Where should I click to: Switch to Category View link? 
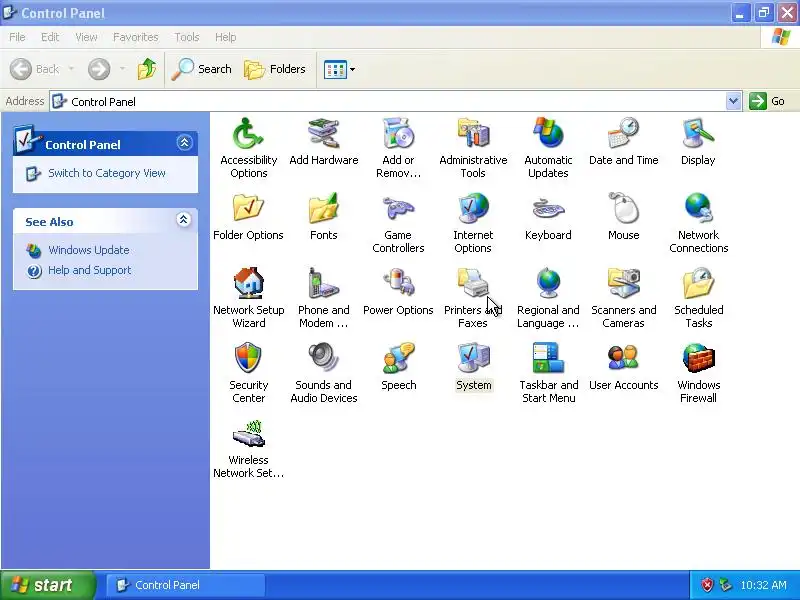click(107, 173)
